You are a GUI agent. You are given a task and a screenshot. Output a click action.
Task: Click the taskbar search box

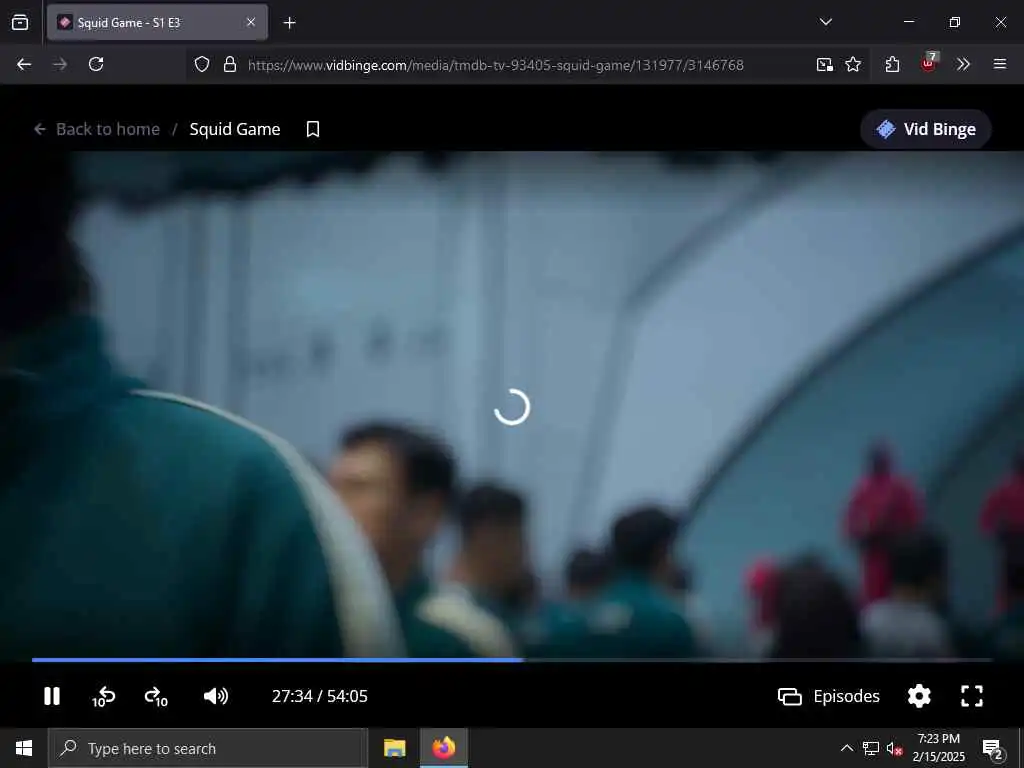[208, 748]
